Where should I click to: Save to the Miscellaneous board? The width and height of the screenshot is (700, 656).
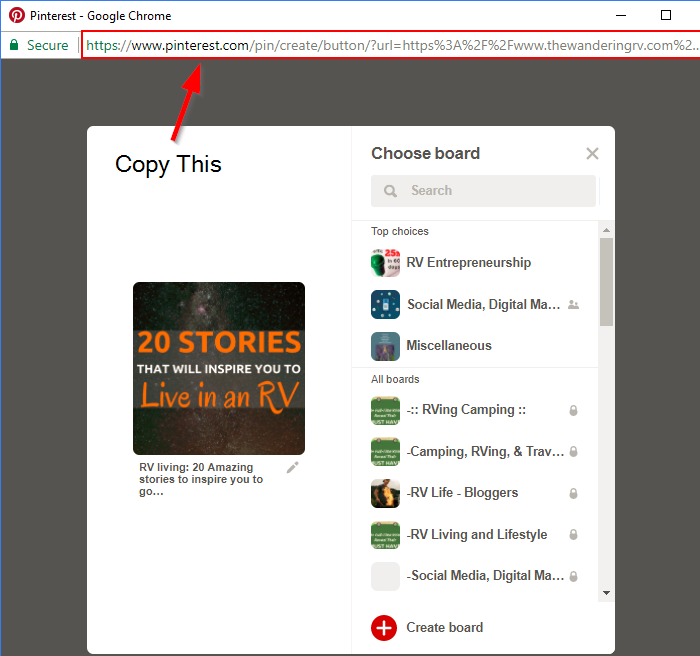click(449, 346)
